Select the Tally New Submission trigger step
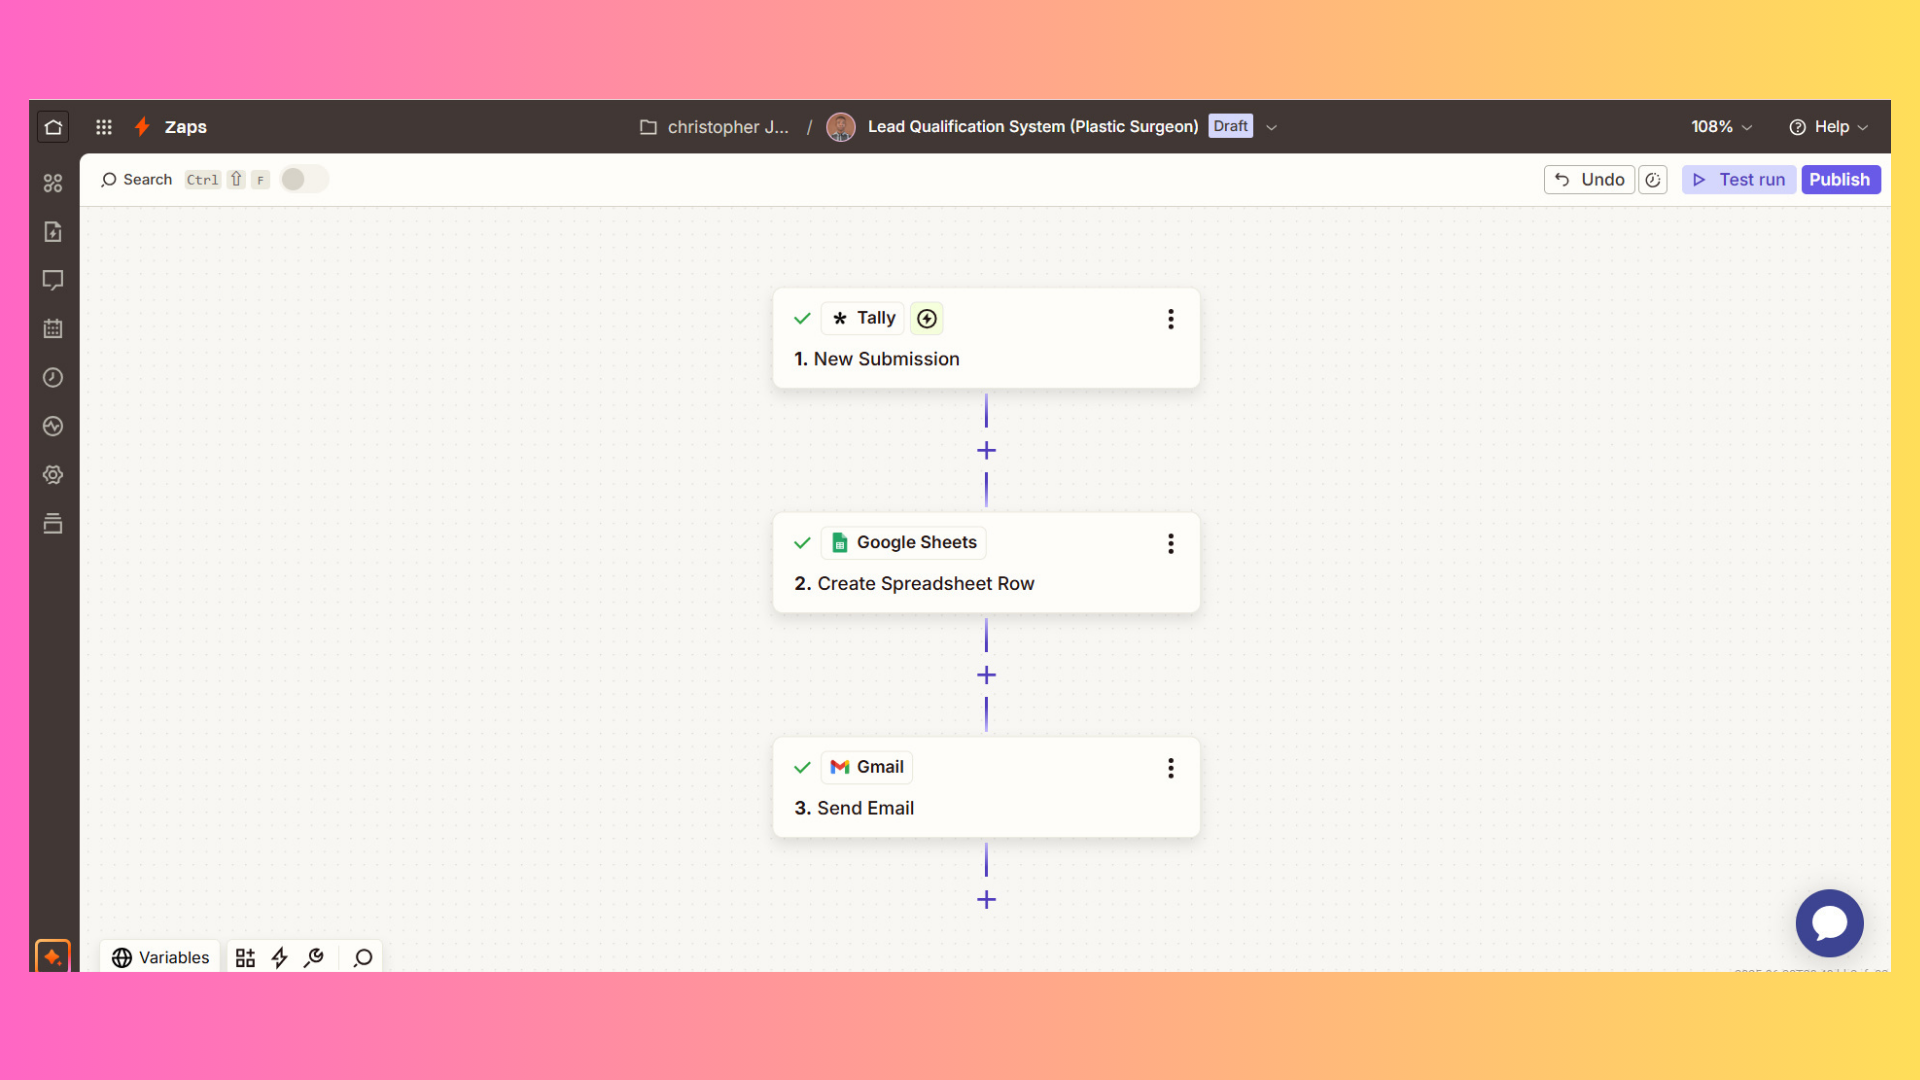Screen dimensions: 1920x1080 pos(986,339)
